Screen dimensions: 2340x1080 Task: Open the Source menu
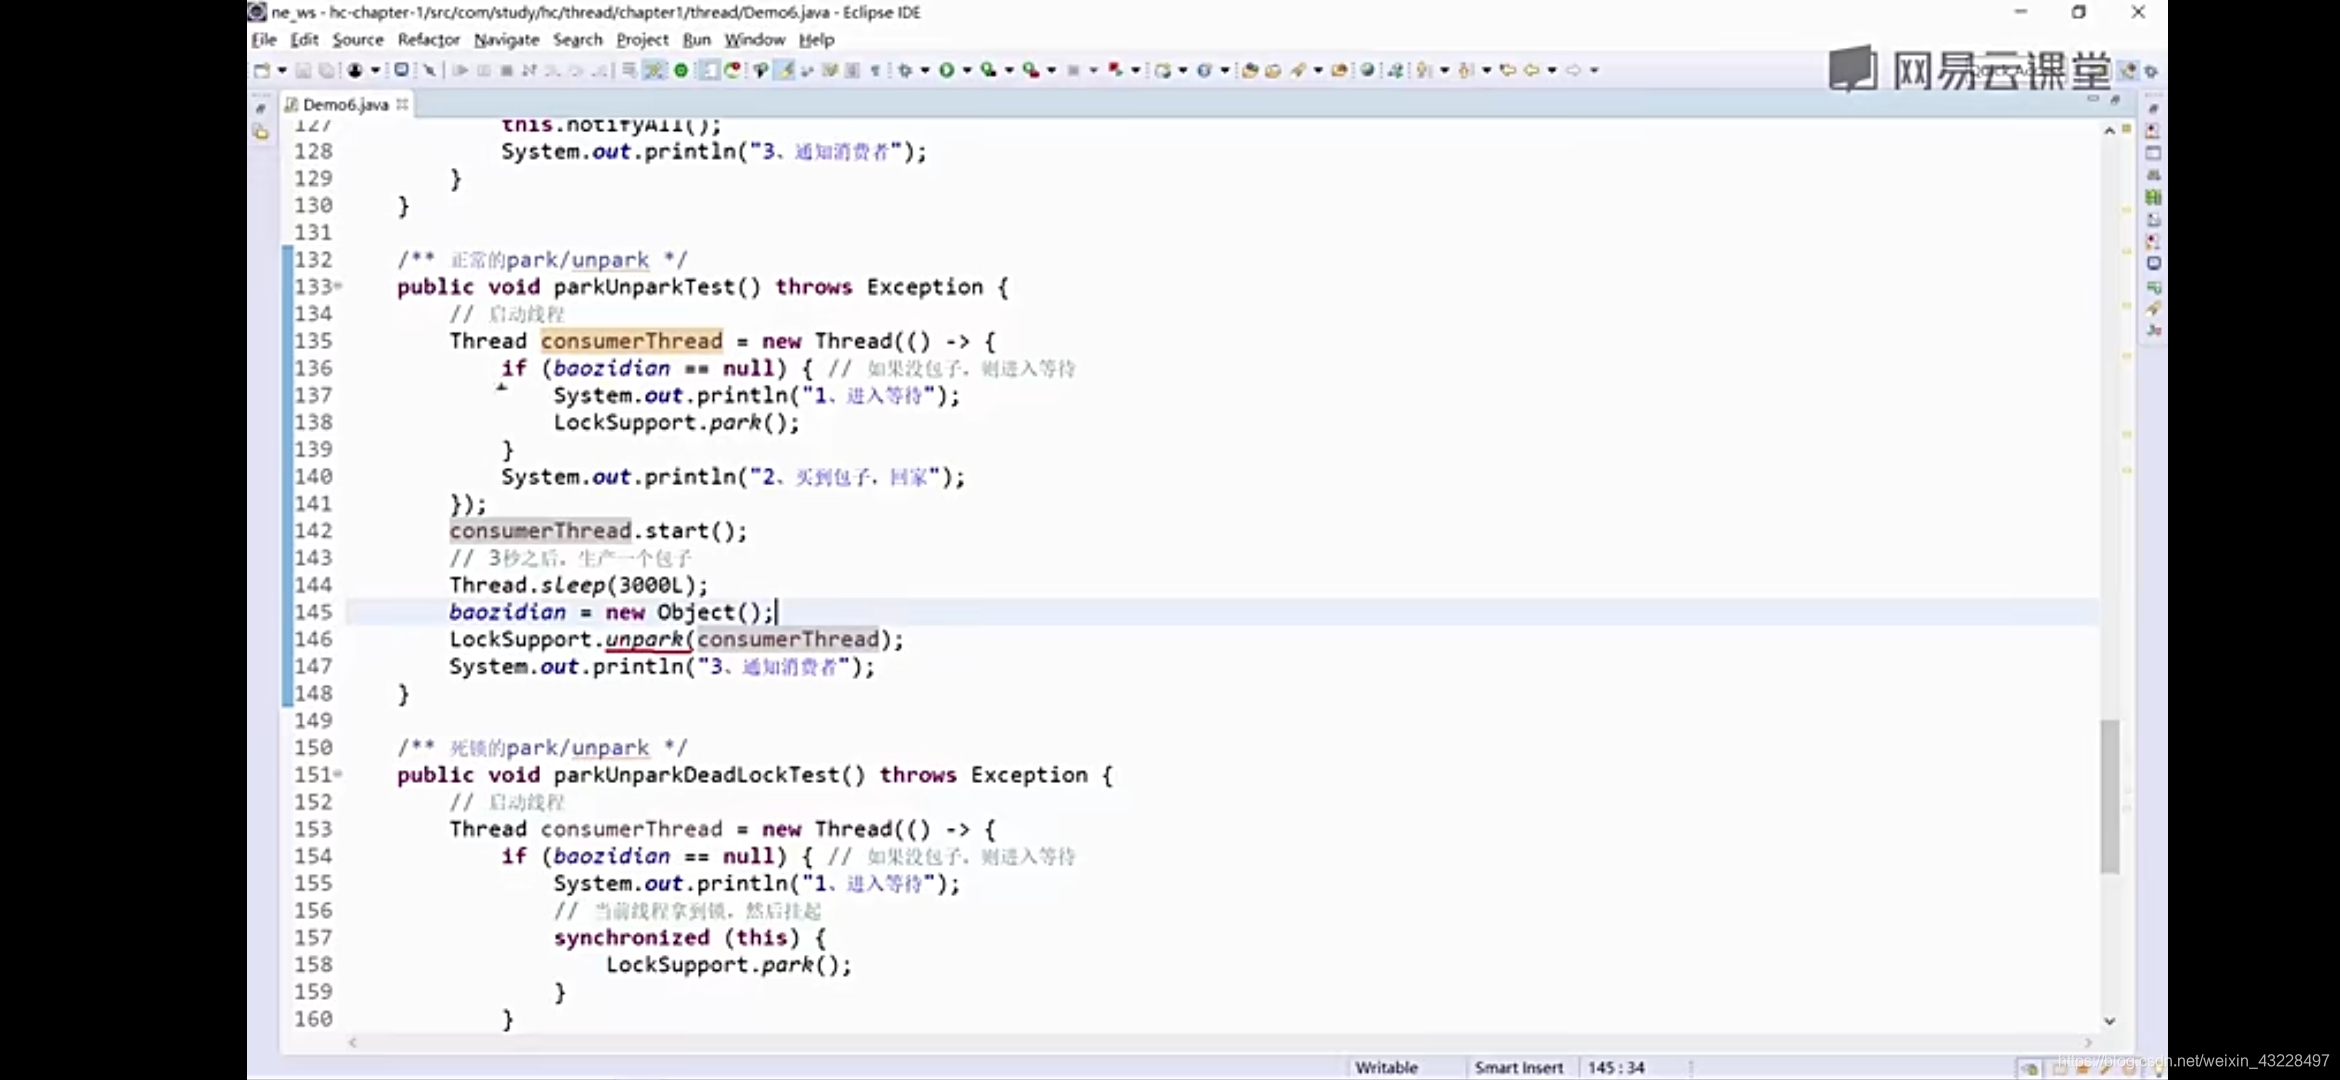pyautogui.click(x=358, y=40)
